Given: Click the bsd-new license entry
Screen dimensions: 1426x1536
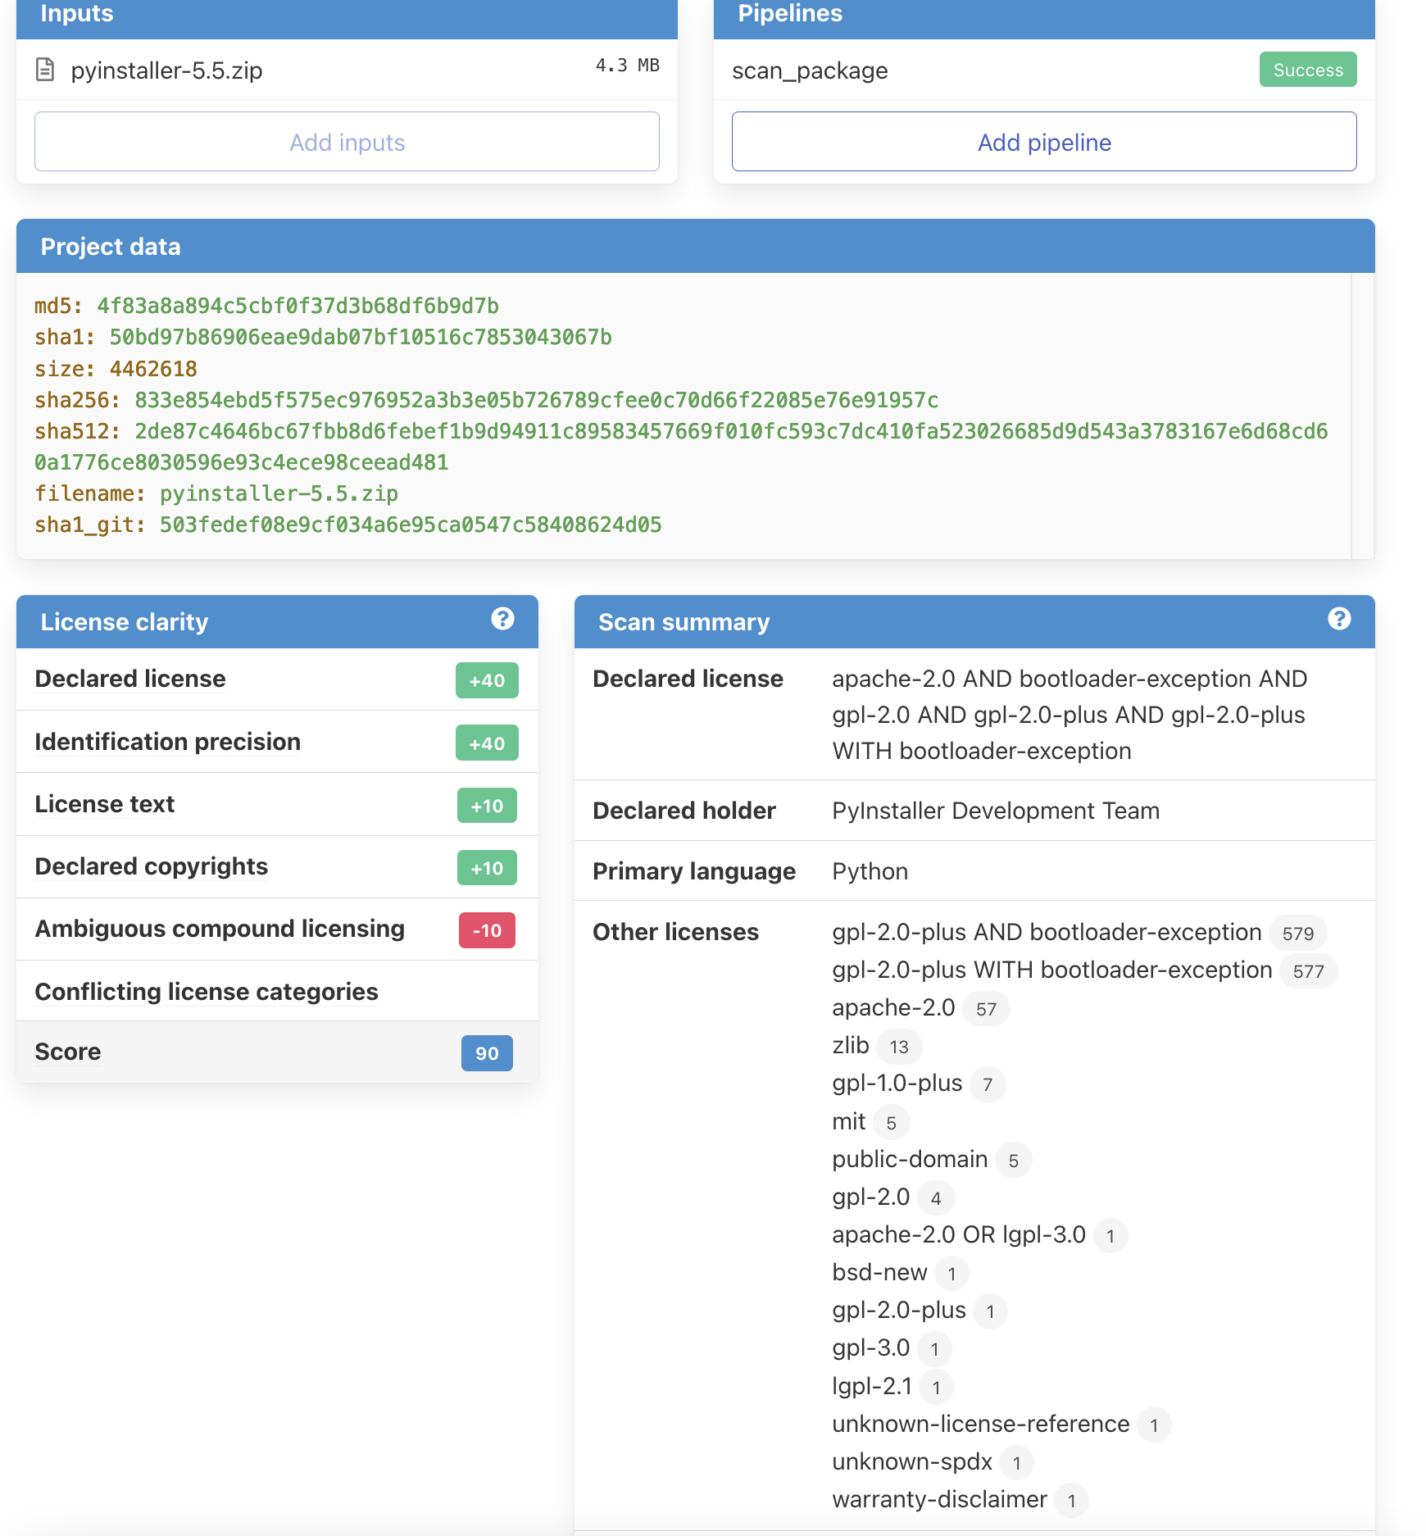Looking at the screenshot, I should coord(879,1273).
